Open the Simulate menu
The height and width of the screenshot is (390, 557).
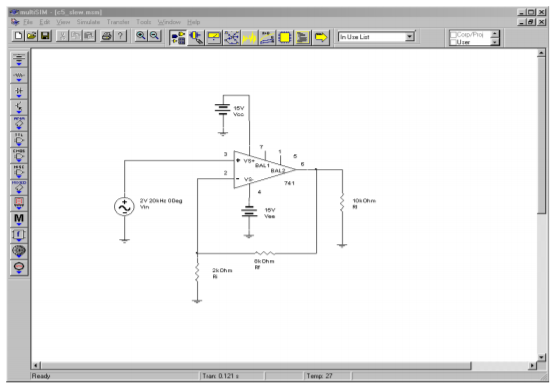88,22
